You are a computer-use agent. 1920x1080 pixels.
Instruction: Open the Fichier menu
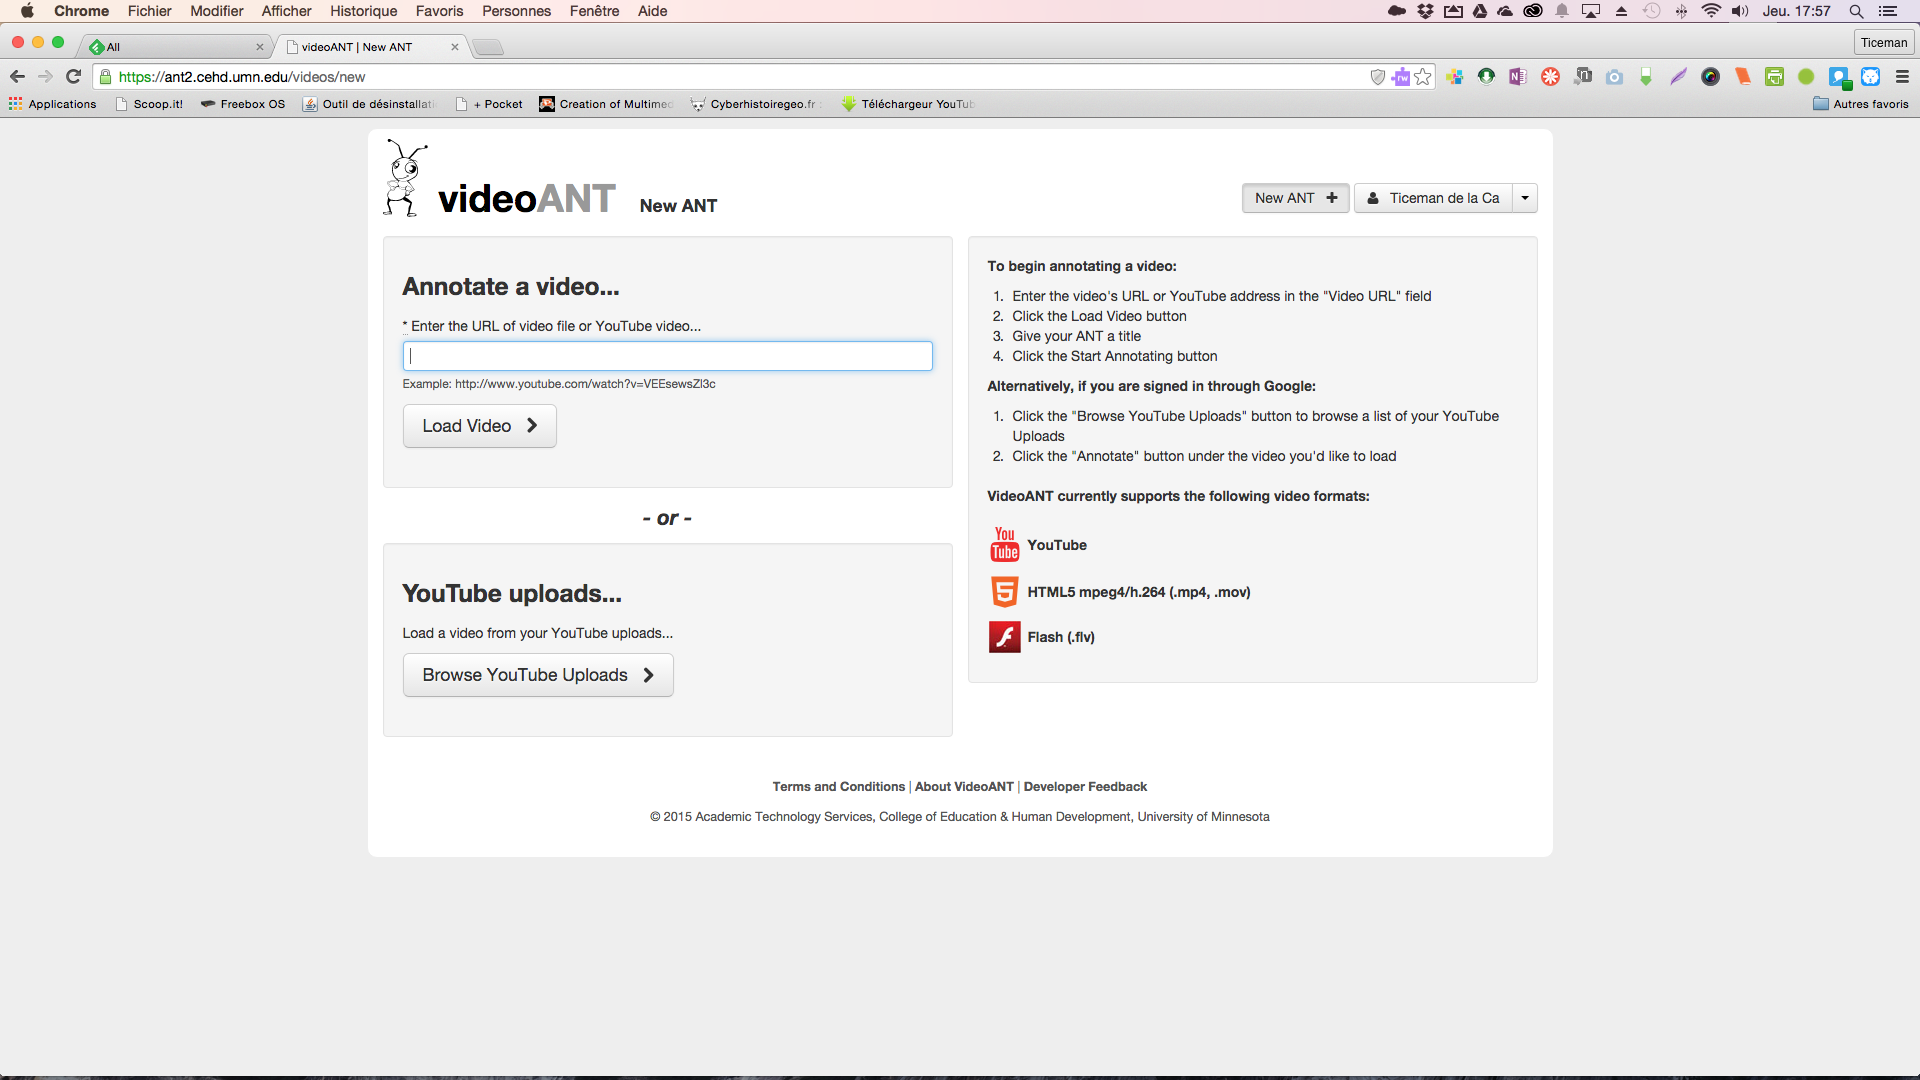tap(149, 11)
